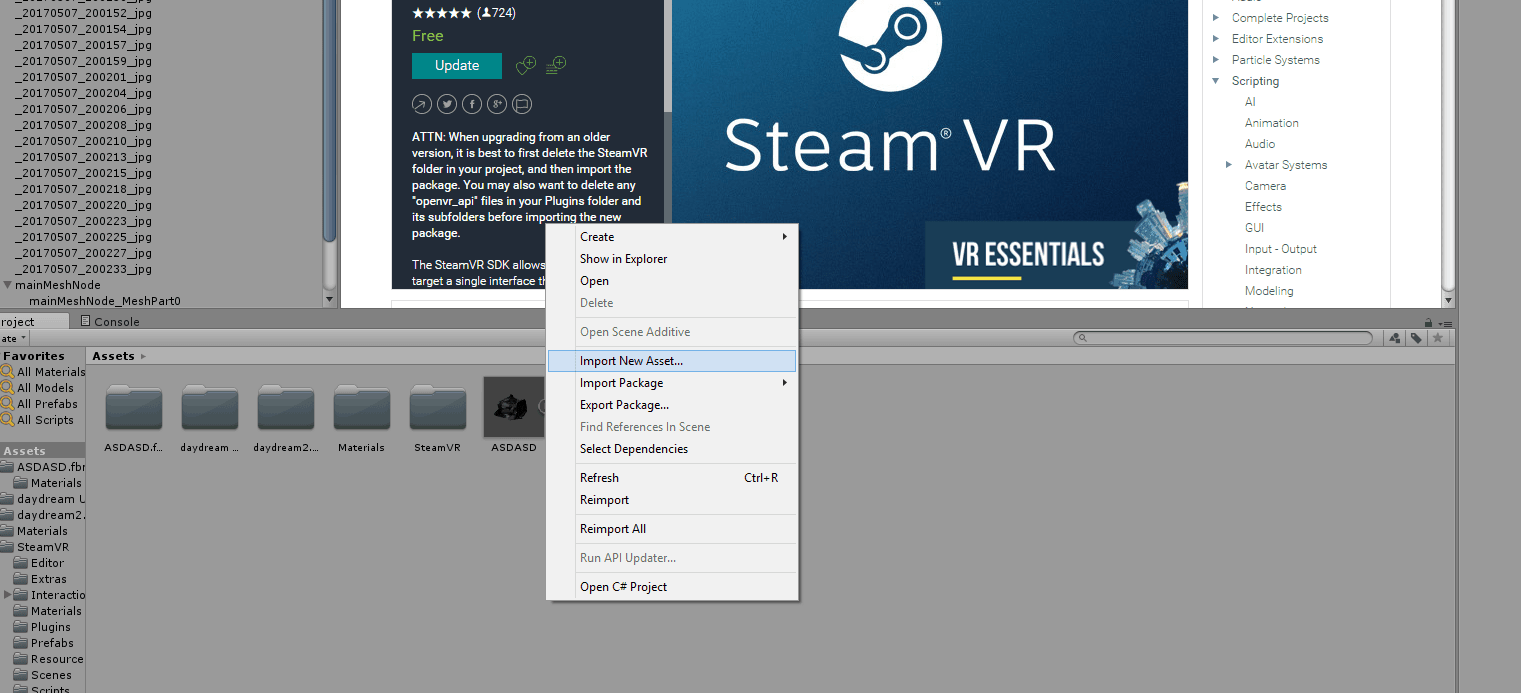The height and width of the screenshot is (693, 1521).
Task: Select _20170507_200233_jpg in hierarchy
Action: click(83, 269)
